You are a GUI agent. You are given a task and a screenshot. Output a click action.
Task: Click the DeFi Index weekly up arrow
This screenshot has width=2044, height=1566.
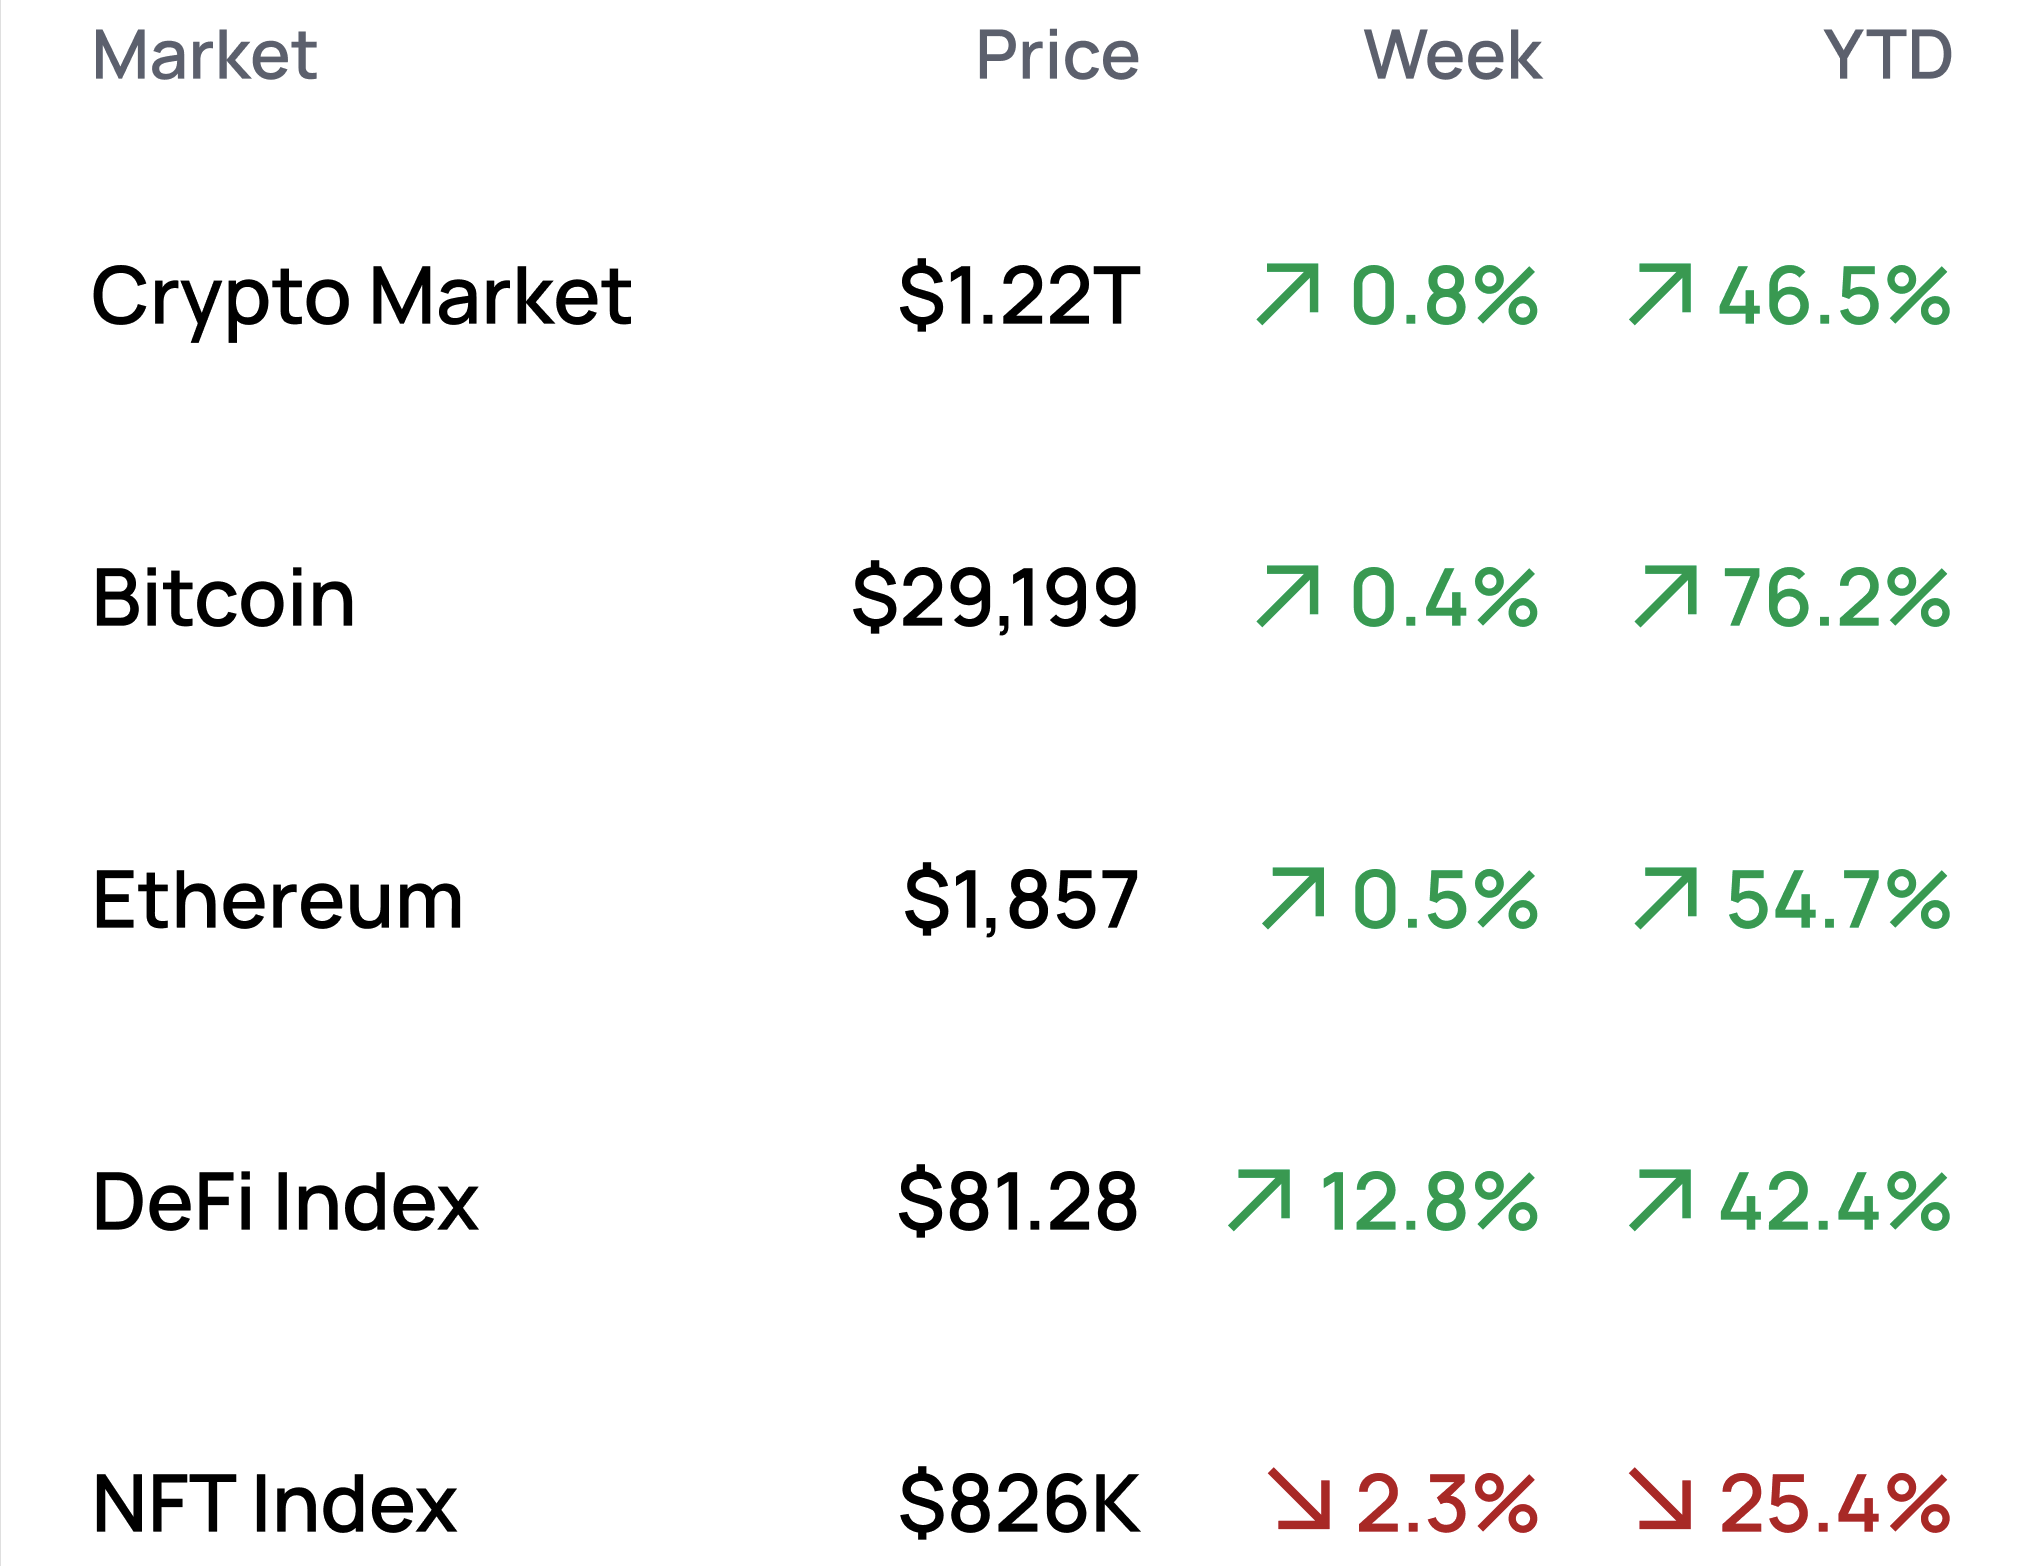pos(1259,1200)
